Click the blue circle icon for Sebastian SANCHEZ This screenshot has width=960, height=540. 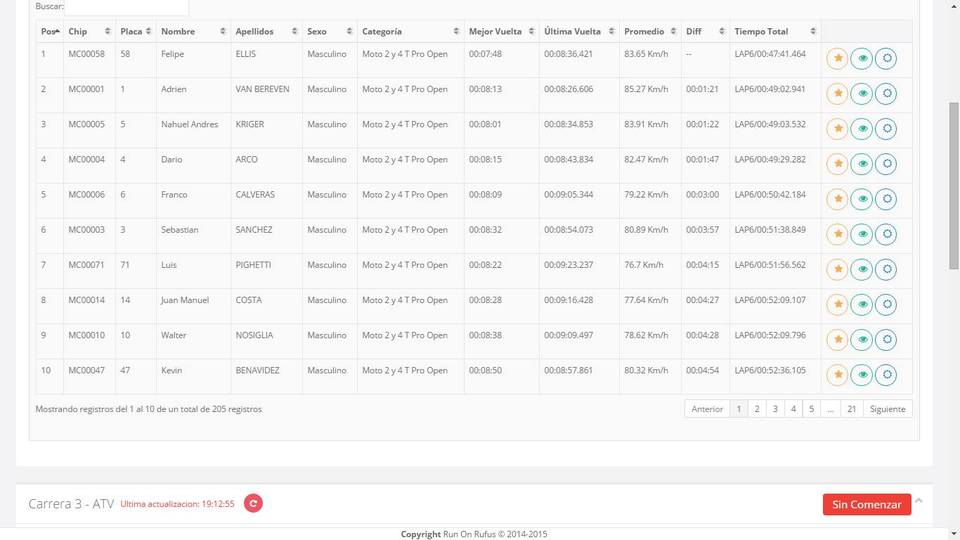[x=886, y=234]
